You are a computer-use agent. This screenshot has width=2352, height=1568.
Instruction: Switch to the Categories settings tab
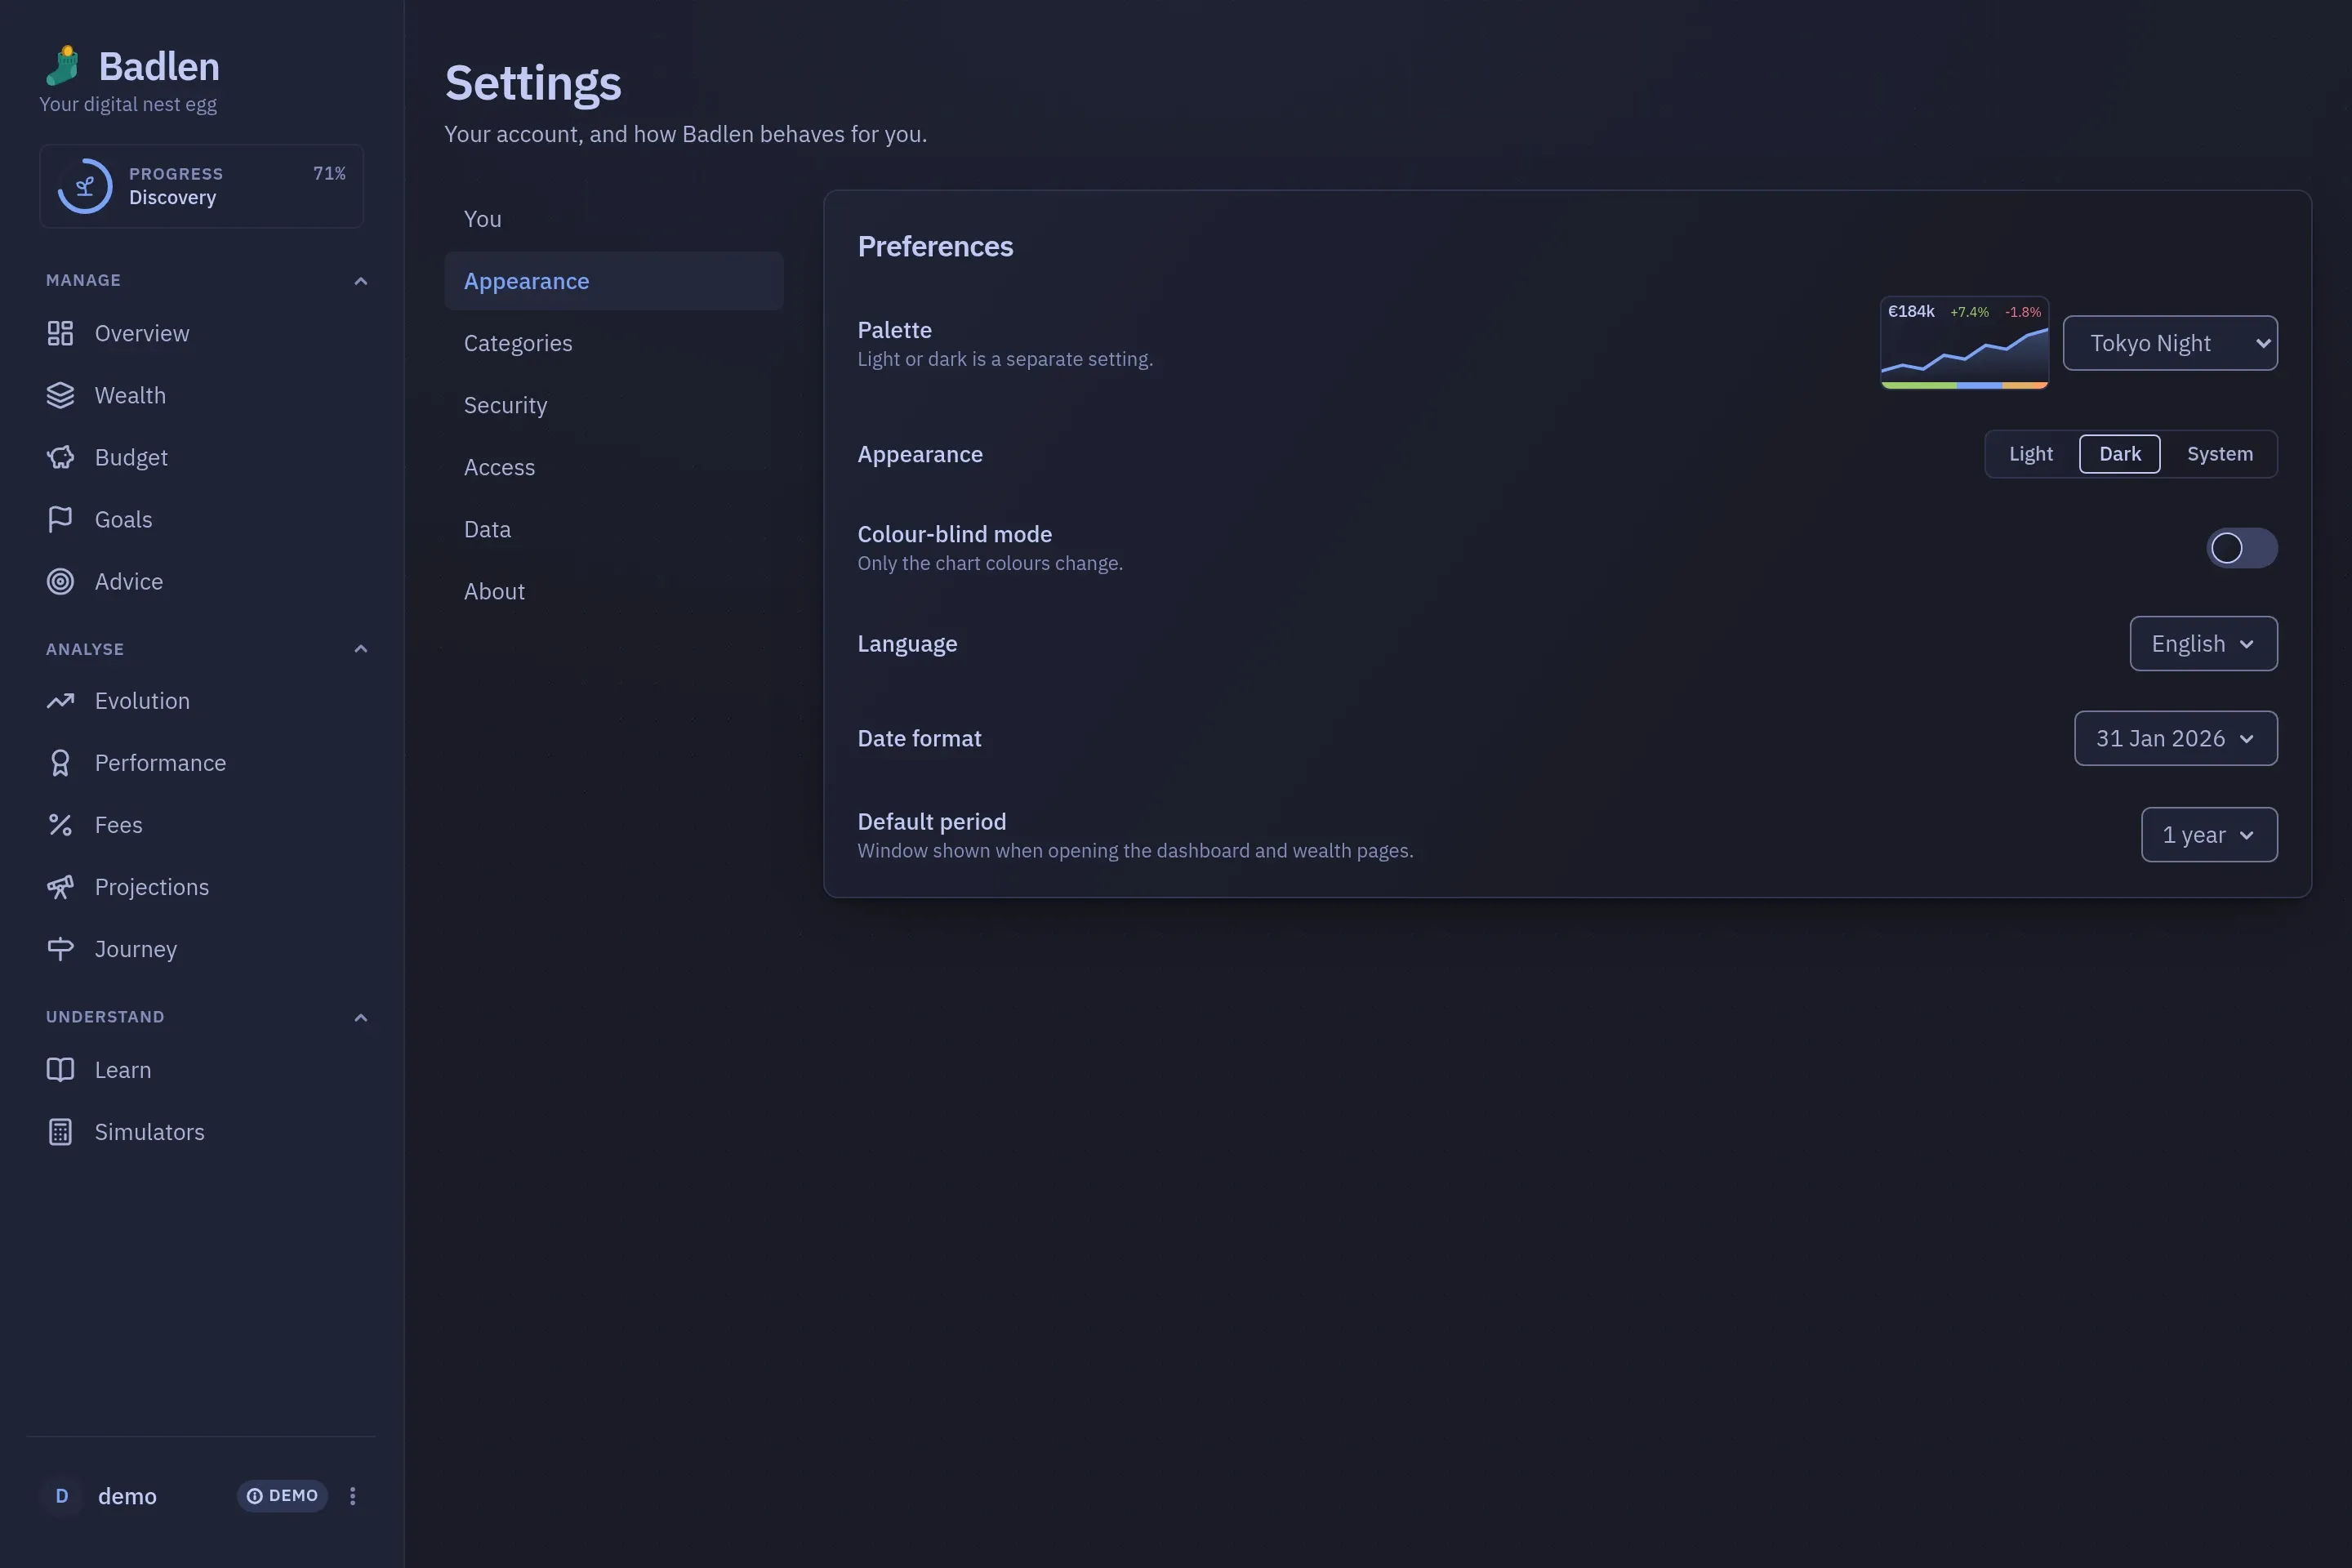click(x=613, y=343)
